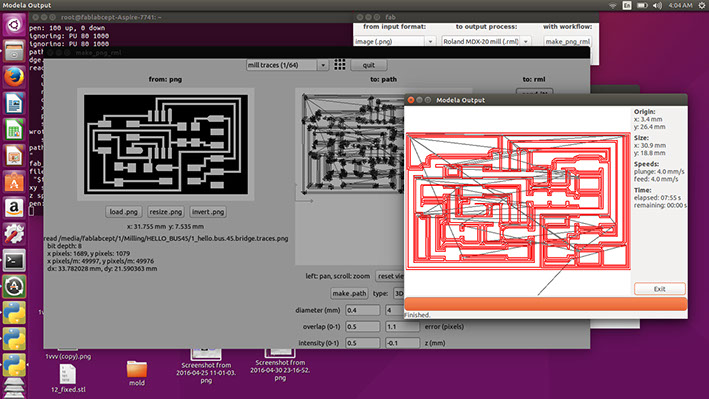The height and width of the screenshot is (399, 709).
Task: Click the red toolpath drawing in Modela Output
Action: 518,201
